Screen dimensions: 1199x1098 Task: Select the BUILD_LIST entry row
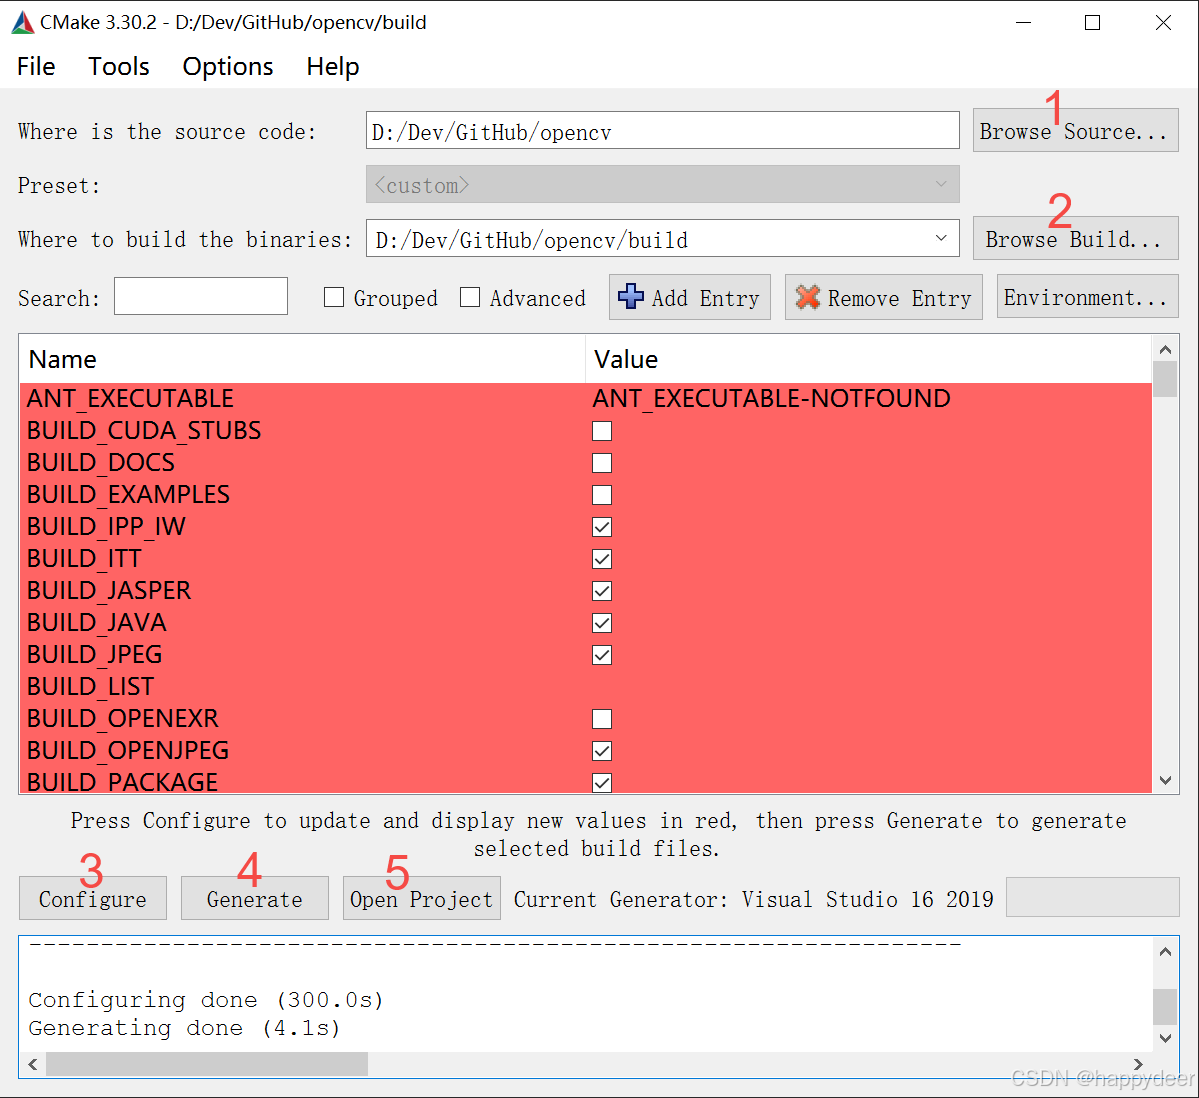(x=586, y=687)
